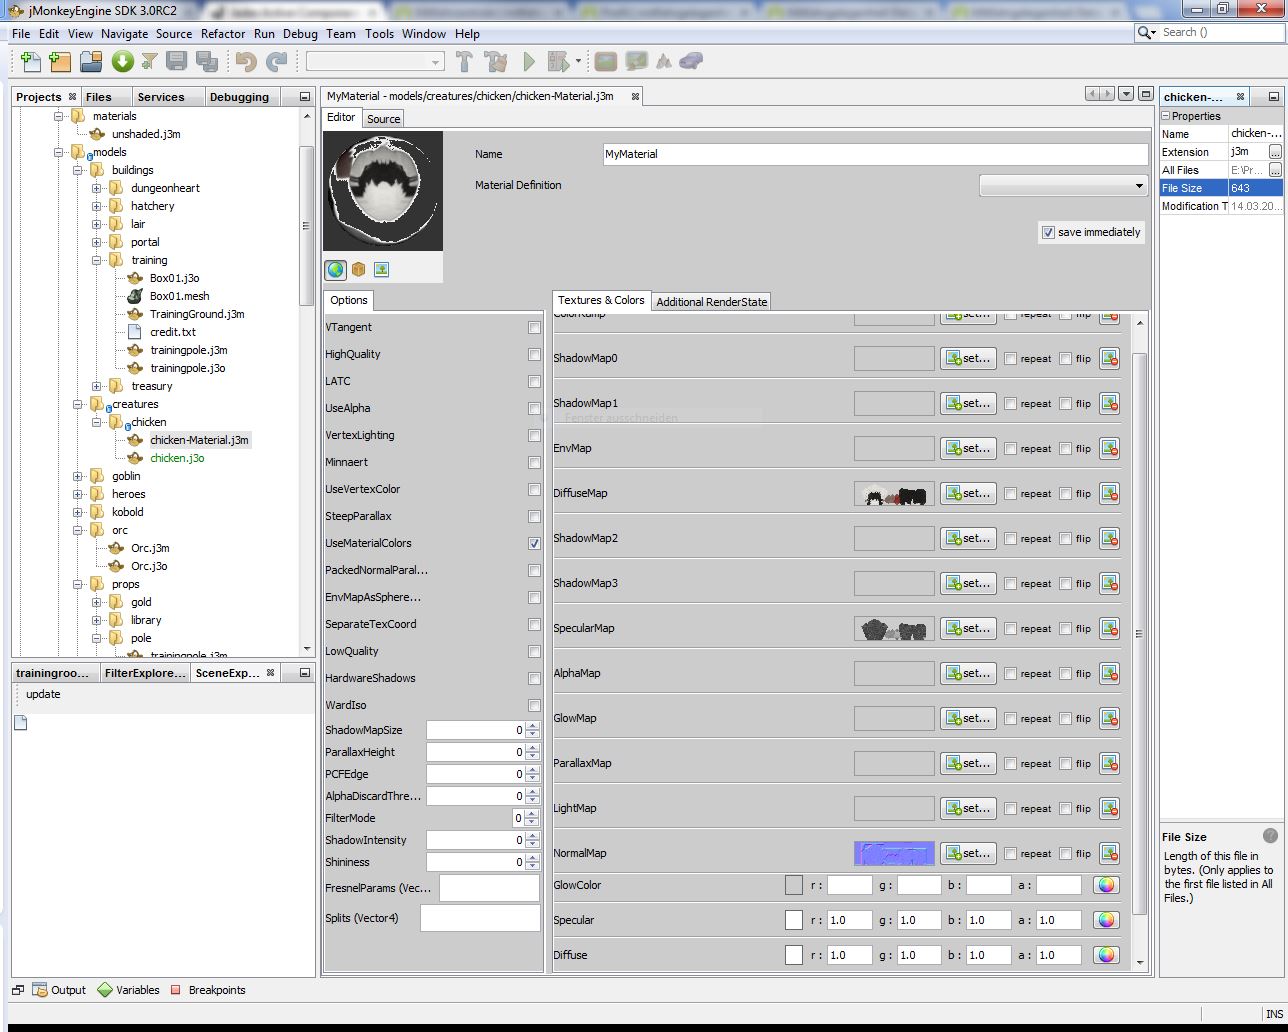
Task: Switch to the Additional RenderState tab
Action: (x=711, y=302)
